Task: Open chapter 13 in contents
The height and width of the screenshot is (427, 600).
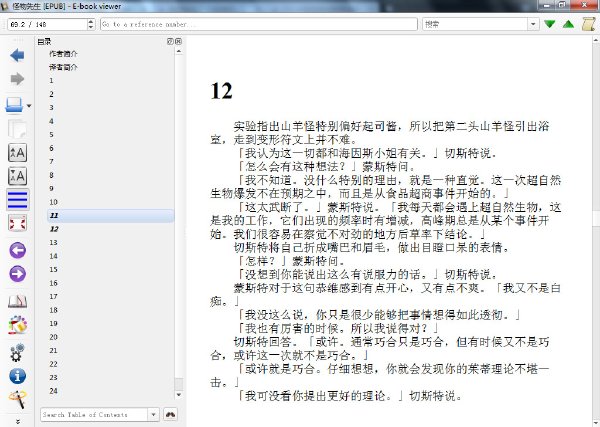Action: (x=54, y=243)
